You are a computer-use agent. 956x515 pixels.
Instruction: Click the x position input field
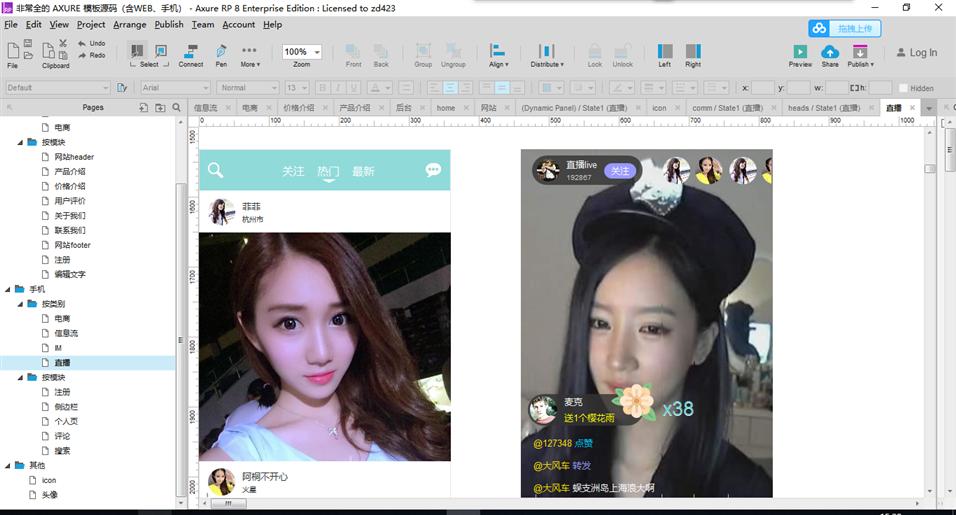(x=762, y=88)
